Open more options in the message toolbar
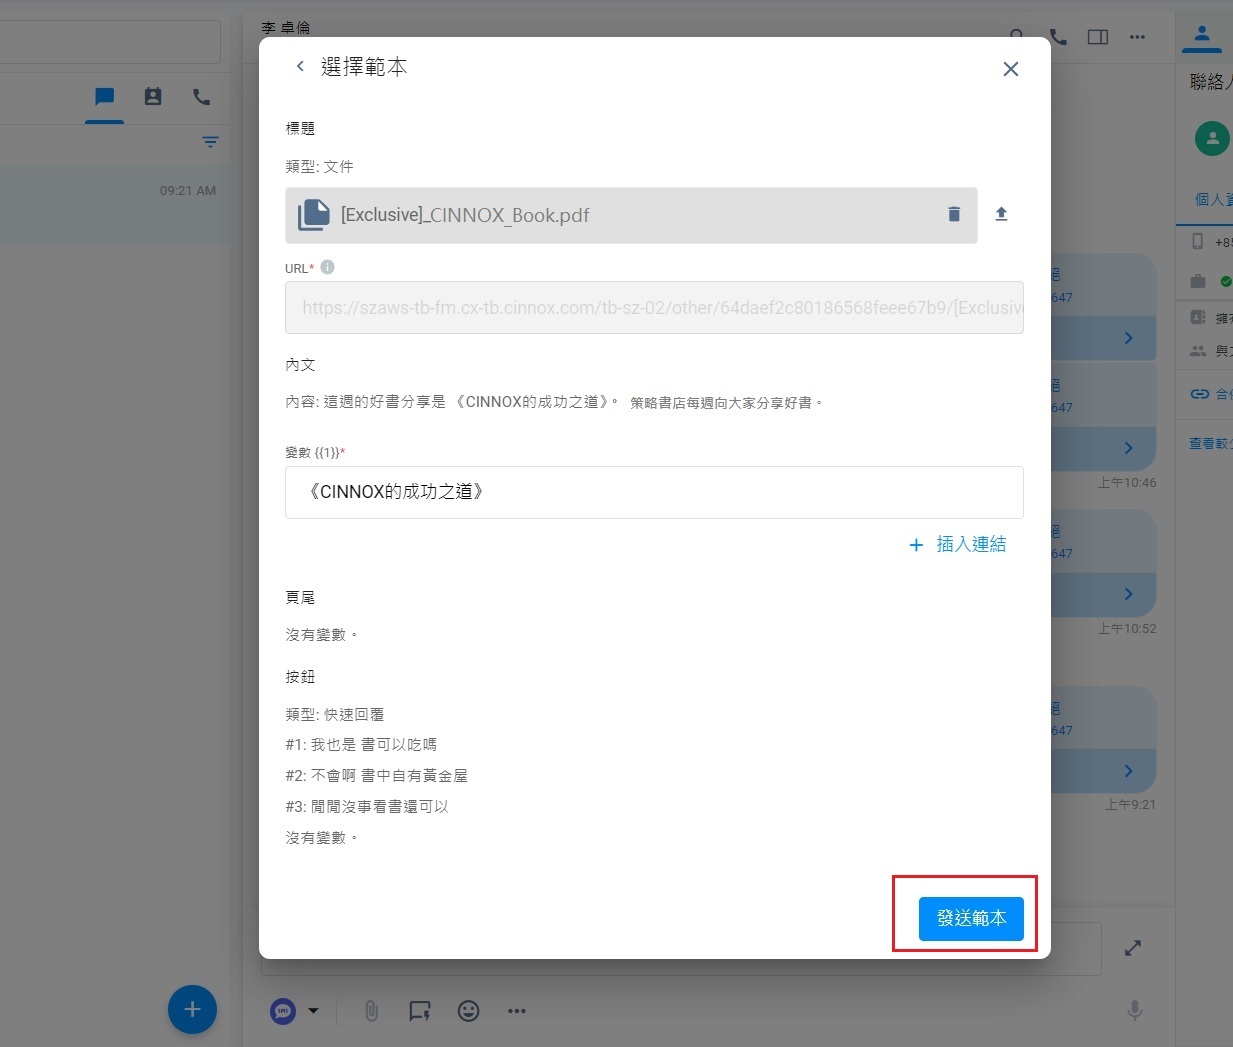The image size is (1233, 1047). 516,1011
